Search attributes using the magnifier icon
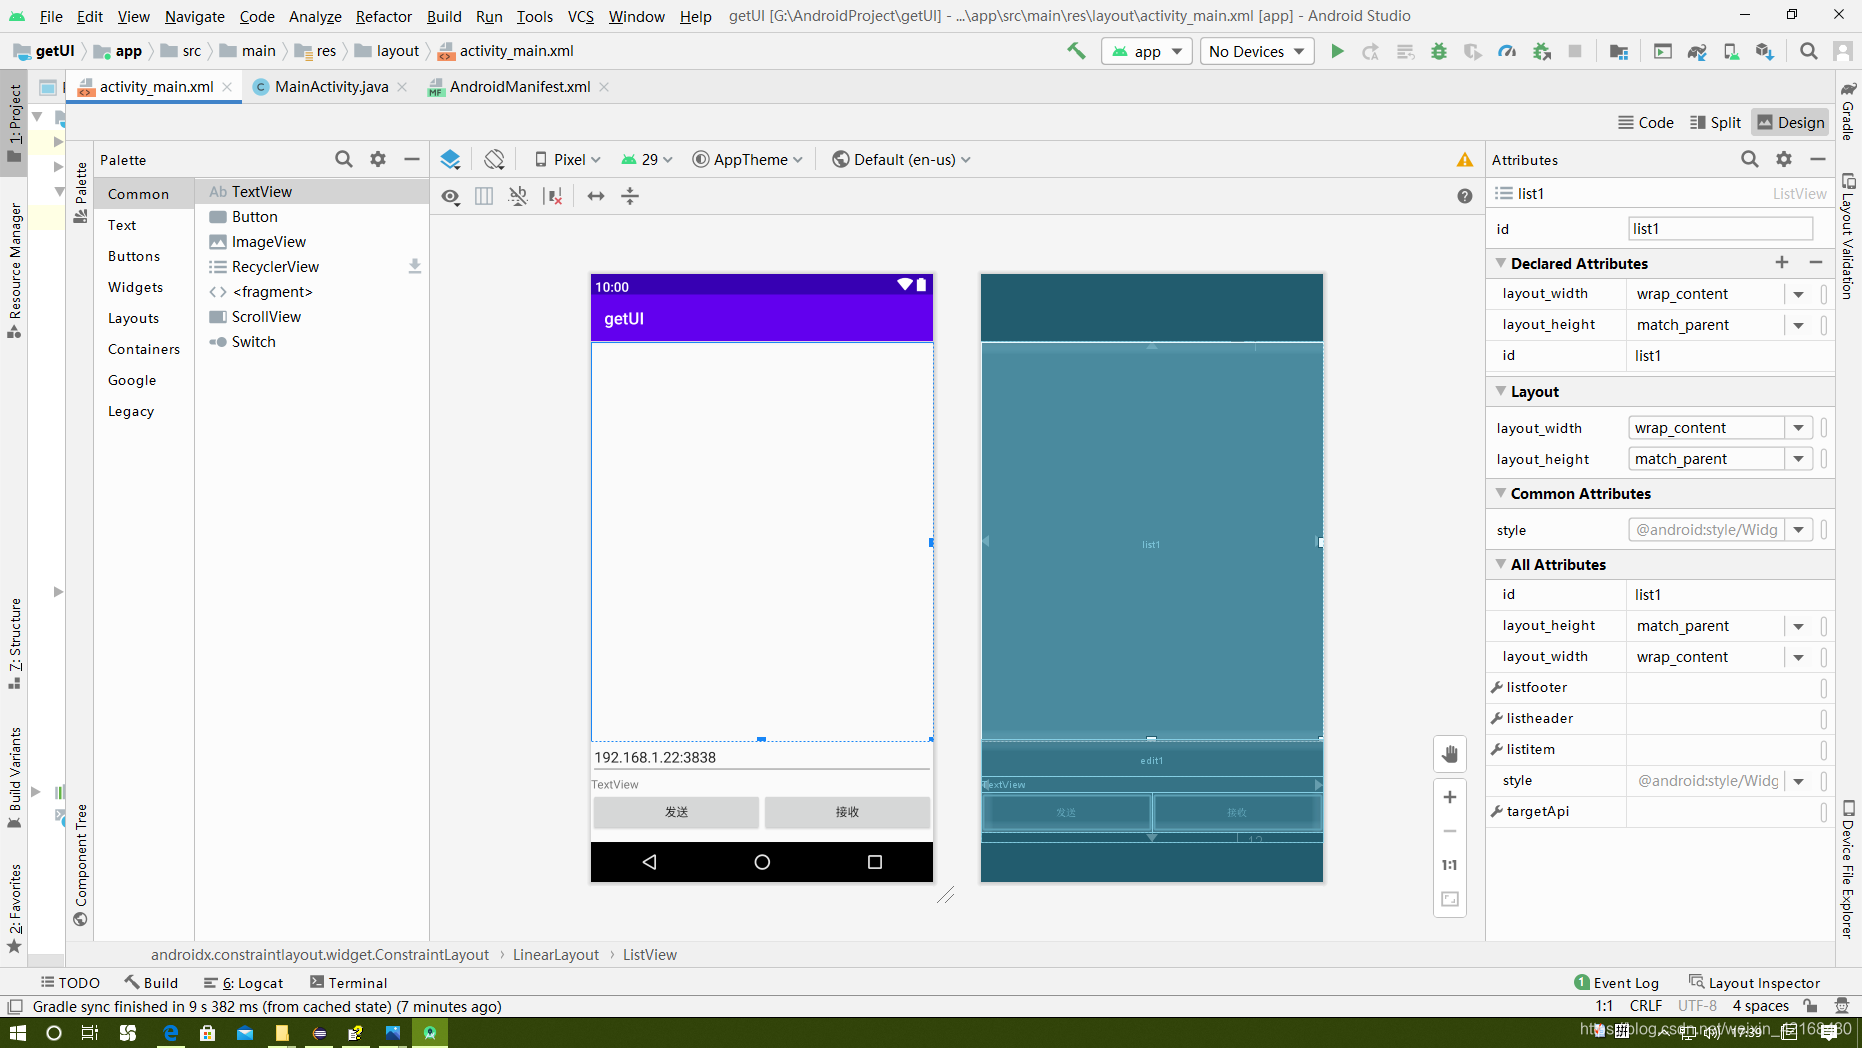The width and height of the screenshot is (1862, 1048). click(x=1750, y=159)
